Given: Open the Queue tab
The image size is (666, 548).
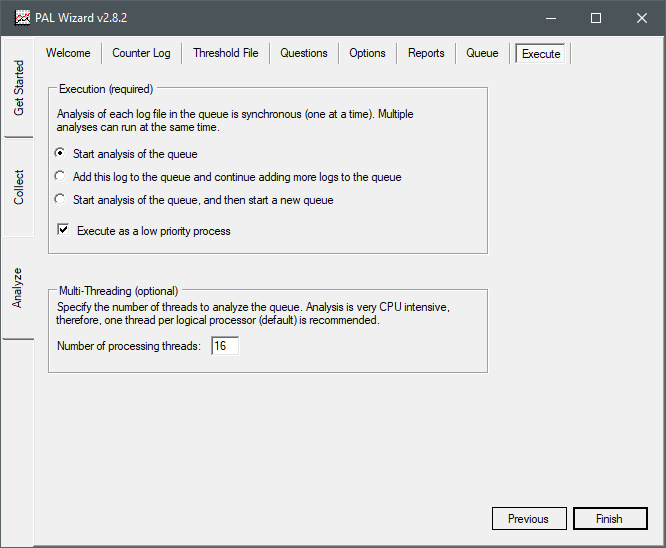Looking at the screenshot, I should pos(482,53).
